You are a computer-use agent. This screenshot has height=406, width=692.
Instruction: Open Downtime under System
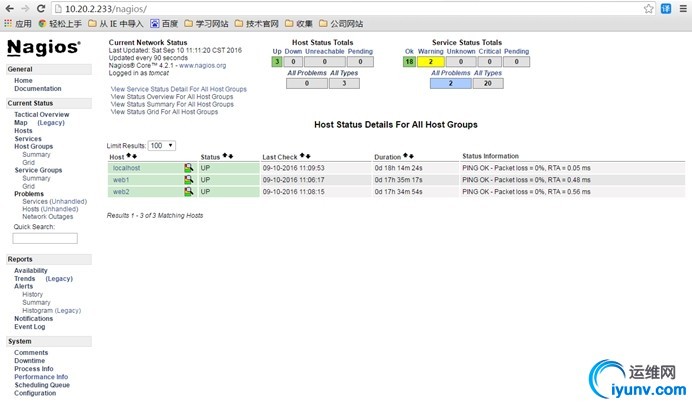pos(30,361)
